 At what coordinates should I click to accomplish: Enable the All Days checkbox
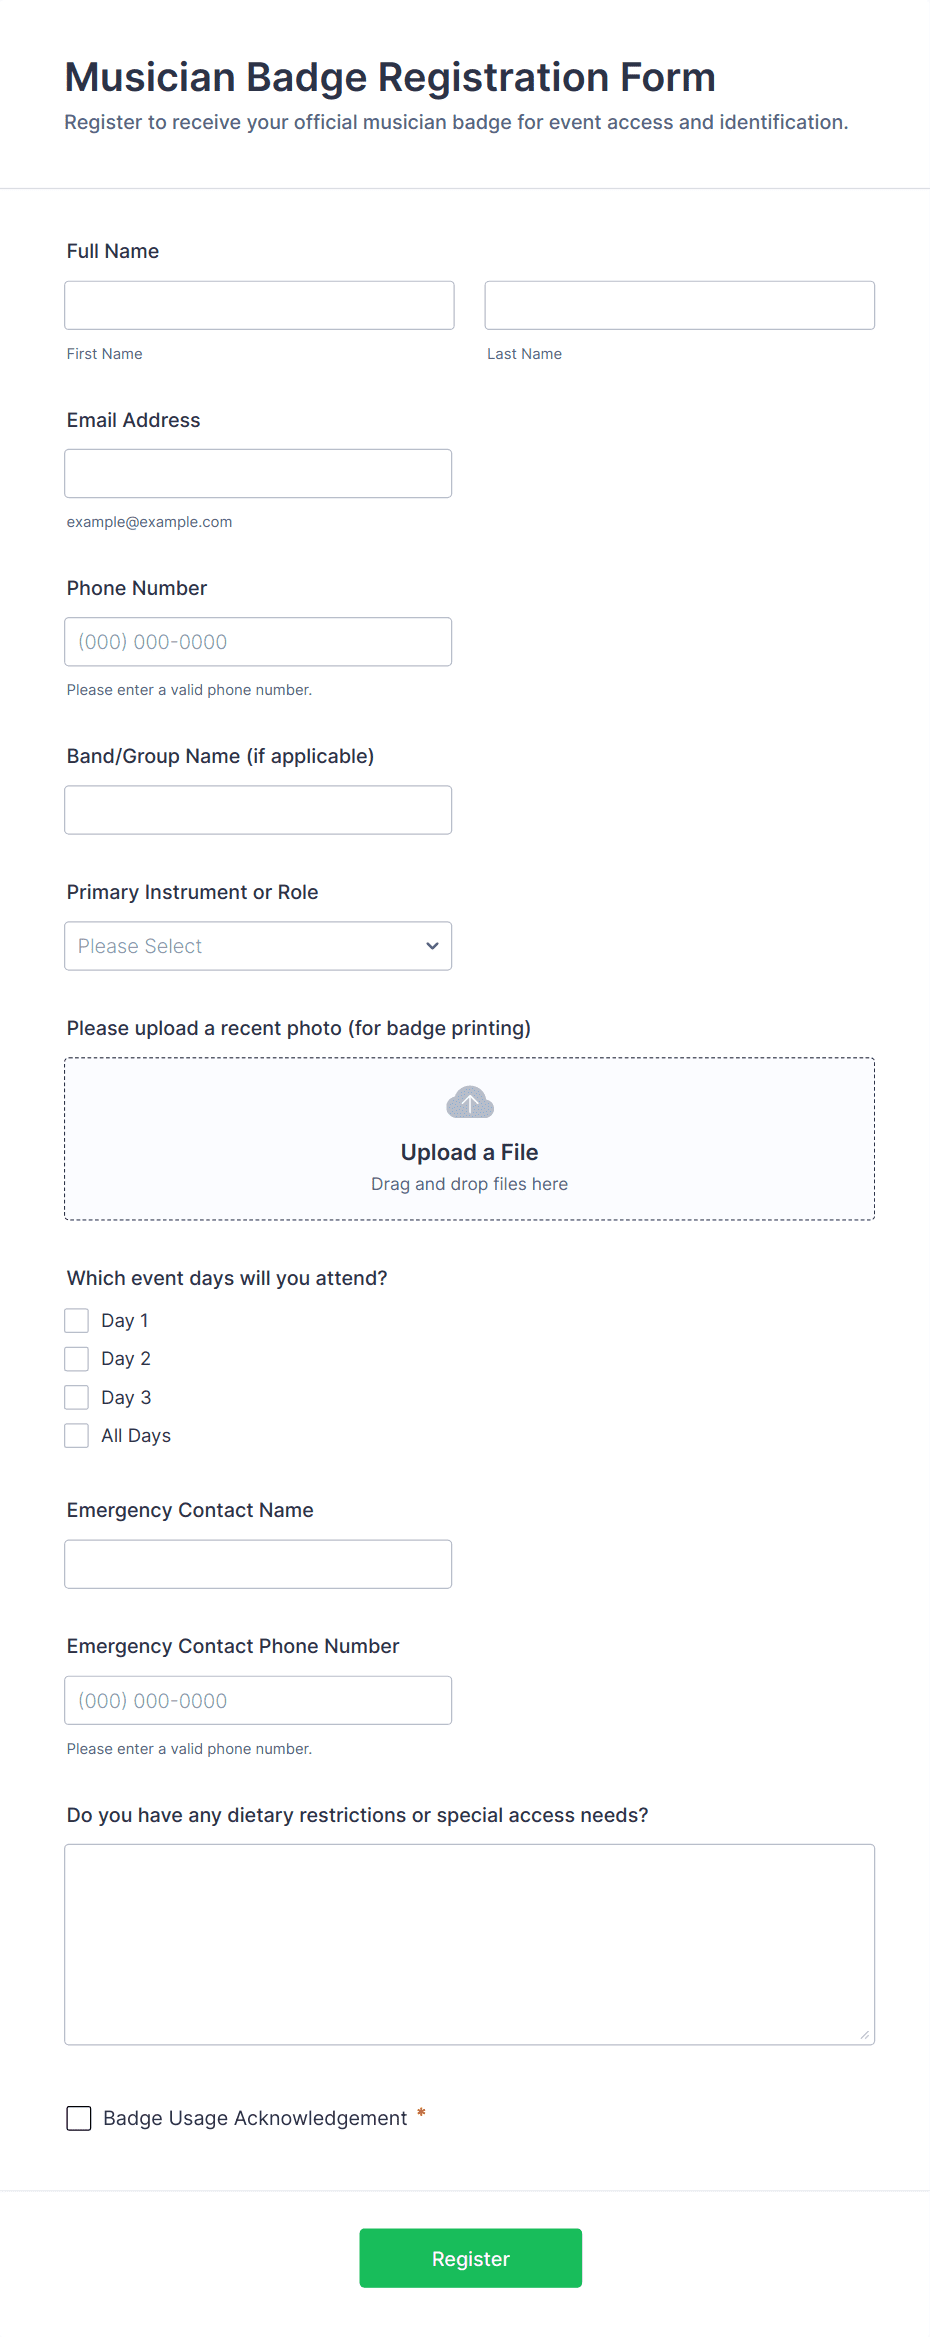click(x=77, y=1435)
